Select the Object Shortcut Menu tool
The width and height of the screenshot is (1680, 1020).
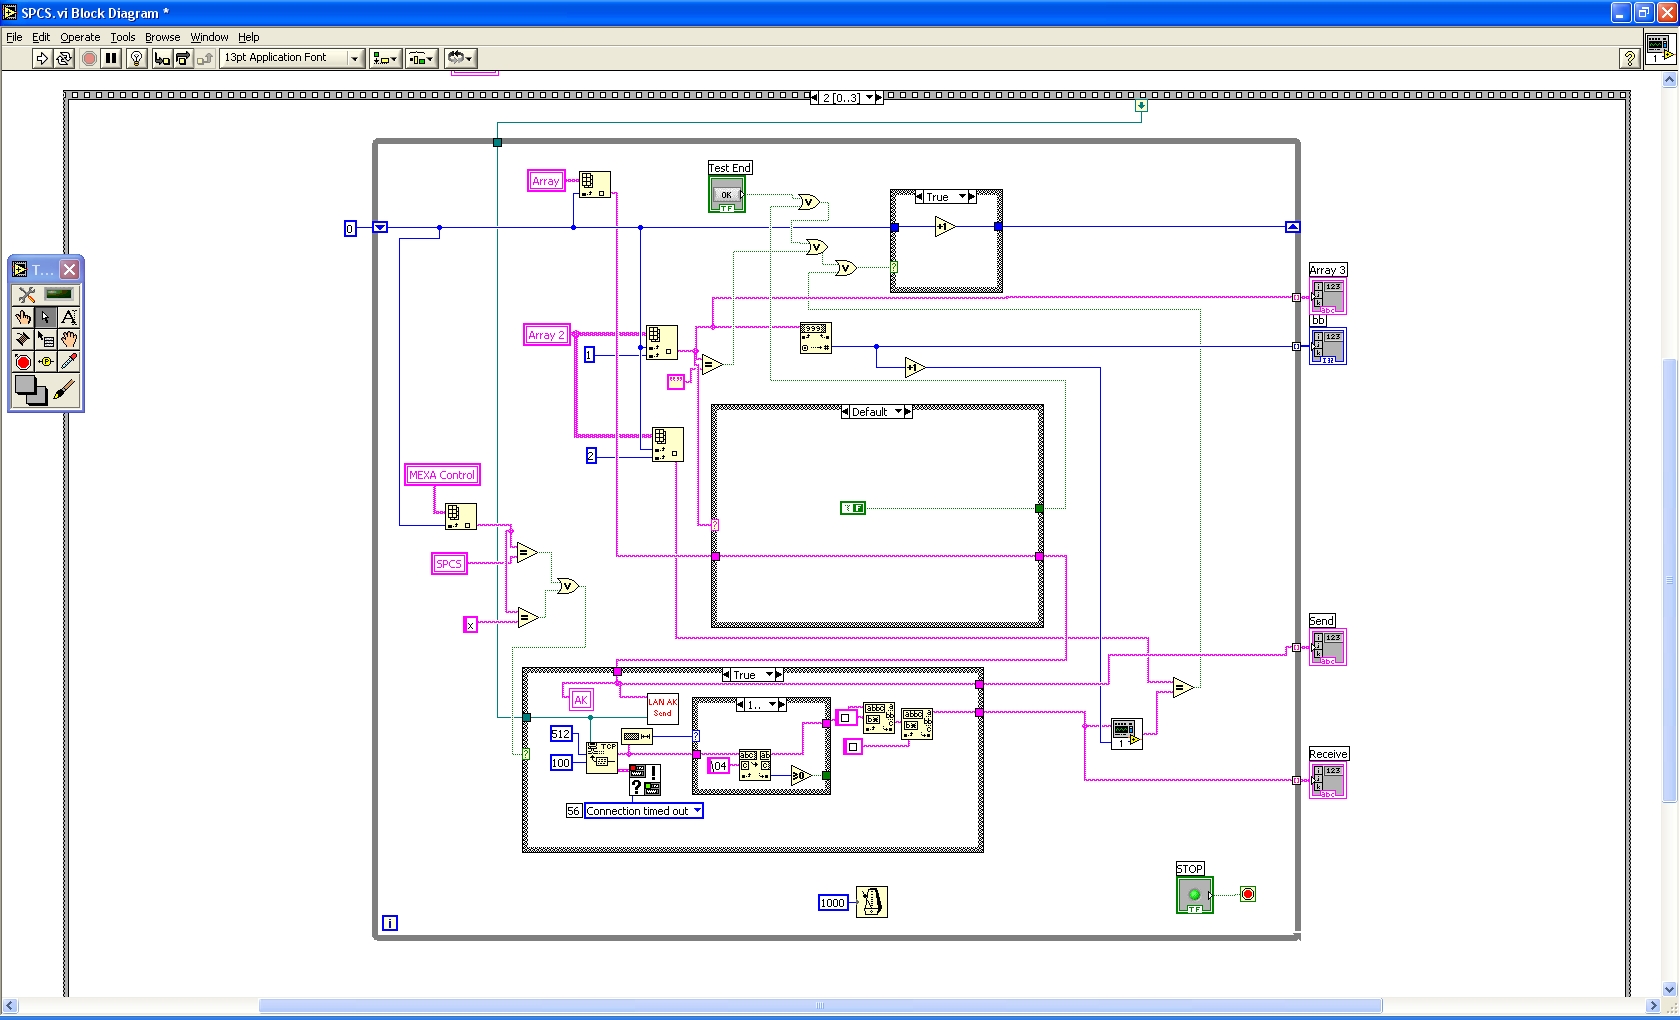coord(46,339)
